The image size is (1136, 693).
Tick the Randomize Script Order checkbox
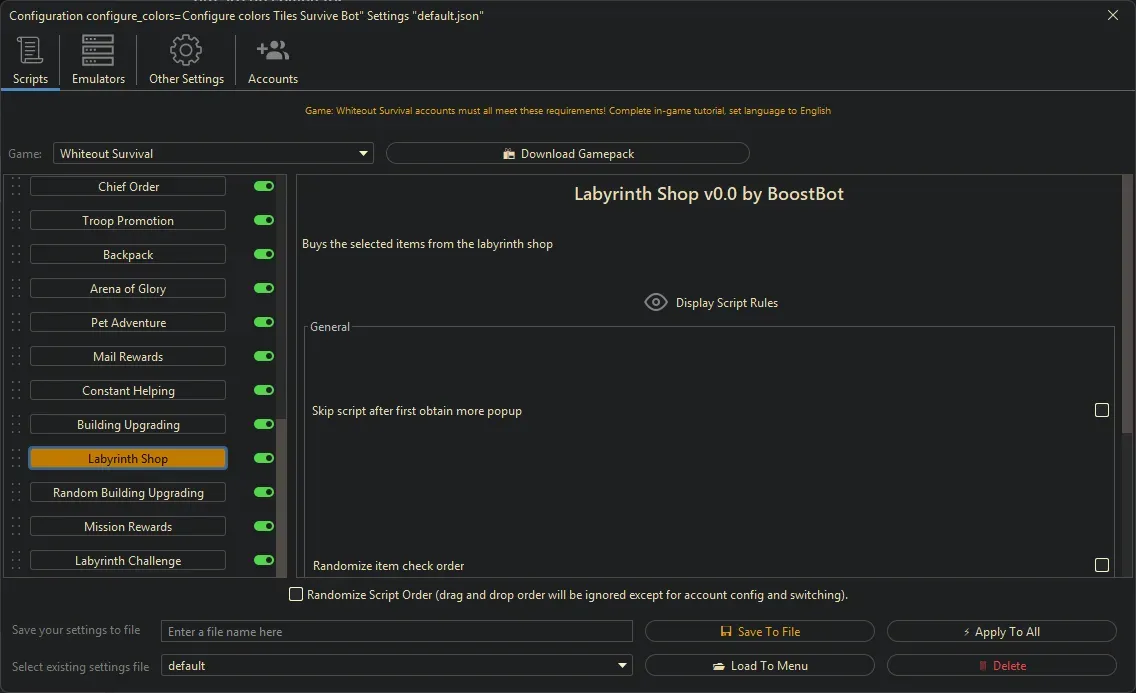[296, 594]
